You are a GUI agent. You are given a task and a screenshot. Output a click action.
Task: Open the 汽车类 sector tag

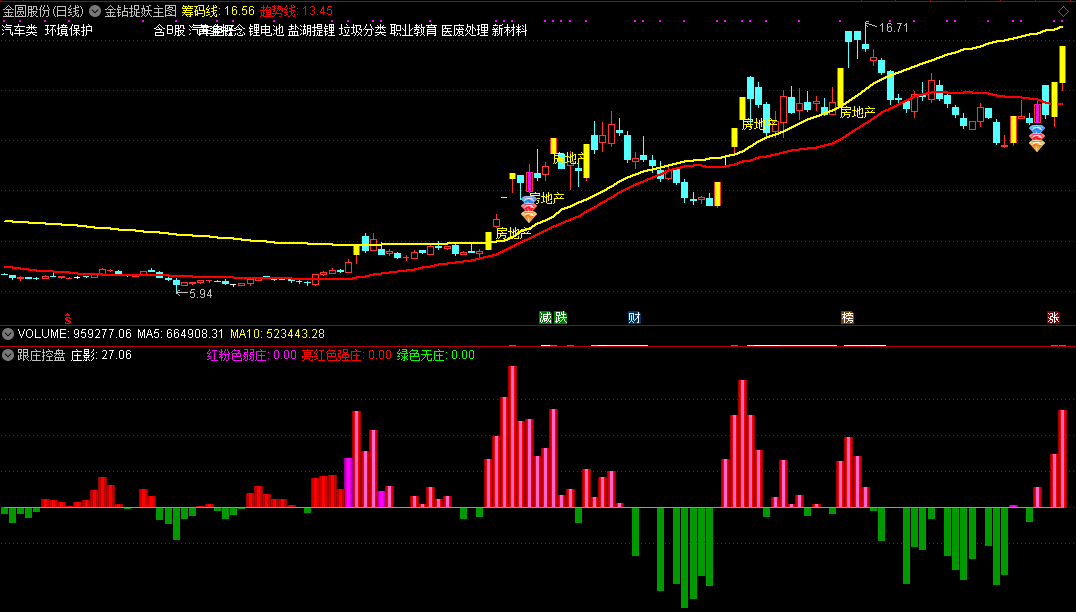(x=19, y=30)
